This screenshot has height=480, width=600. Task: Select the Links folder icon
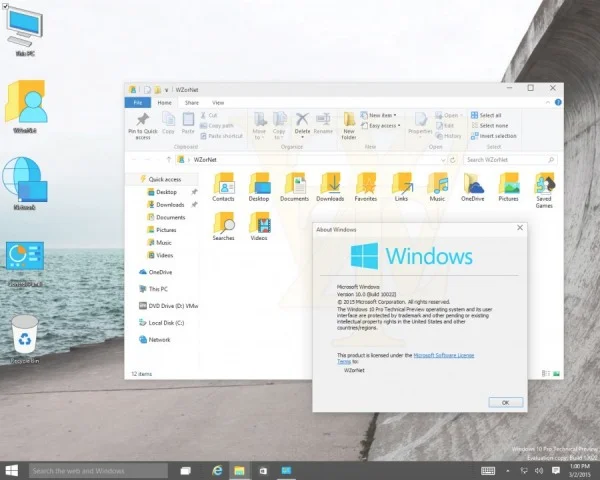point(401,187)
